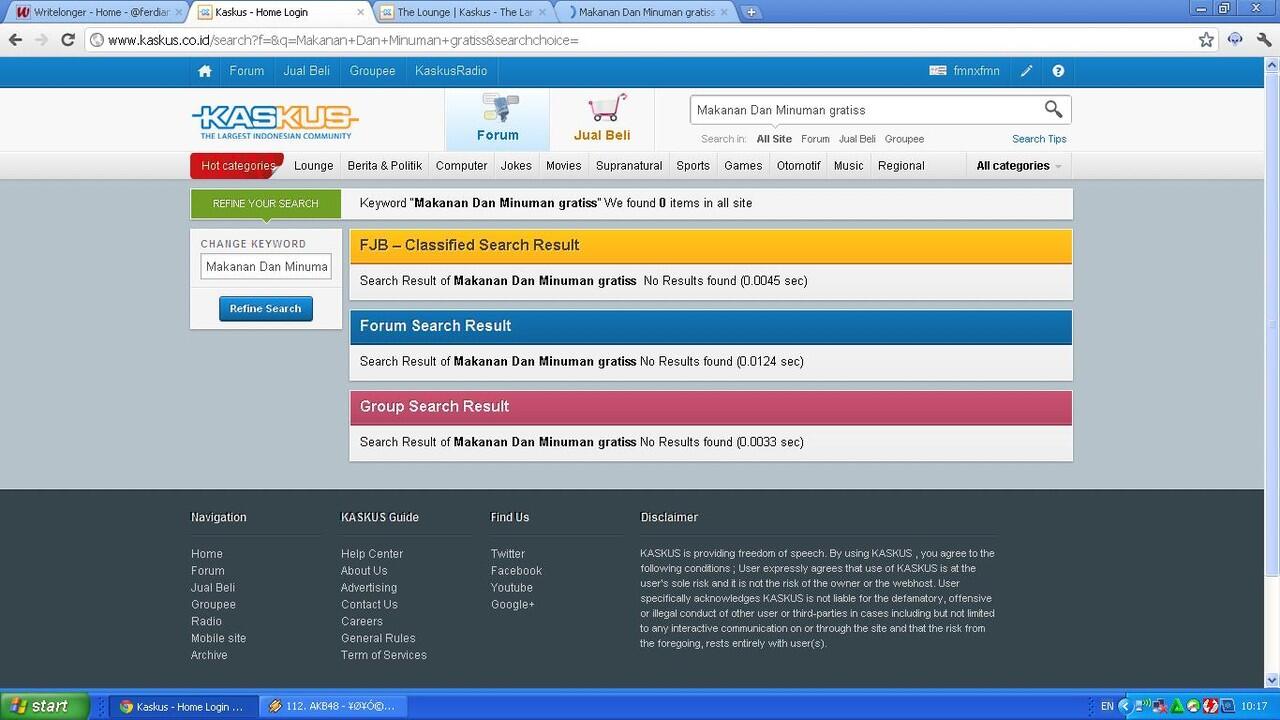Viewport: 1280px width, 720px height.
Task: Open the pencil compose icon in top bar
Action: [1026, 71]
